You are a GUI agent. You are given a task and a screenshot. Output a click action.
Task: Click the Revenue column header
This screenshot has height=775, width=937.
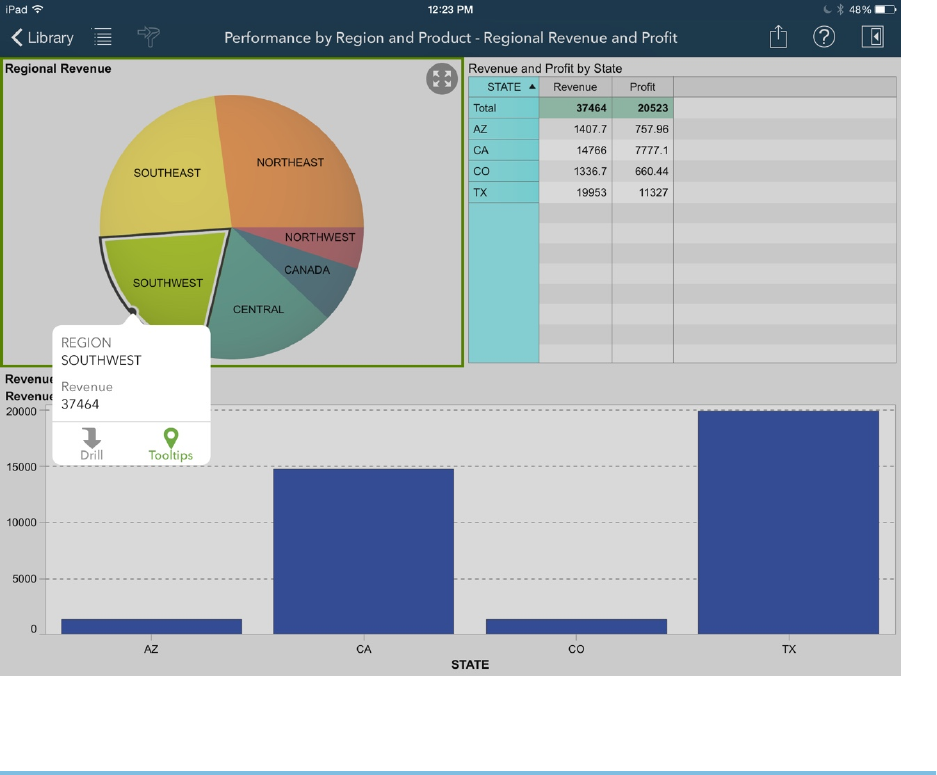pyautogui.click(x=575, y=87)
